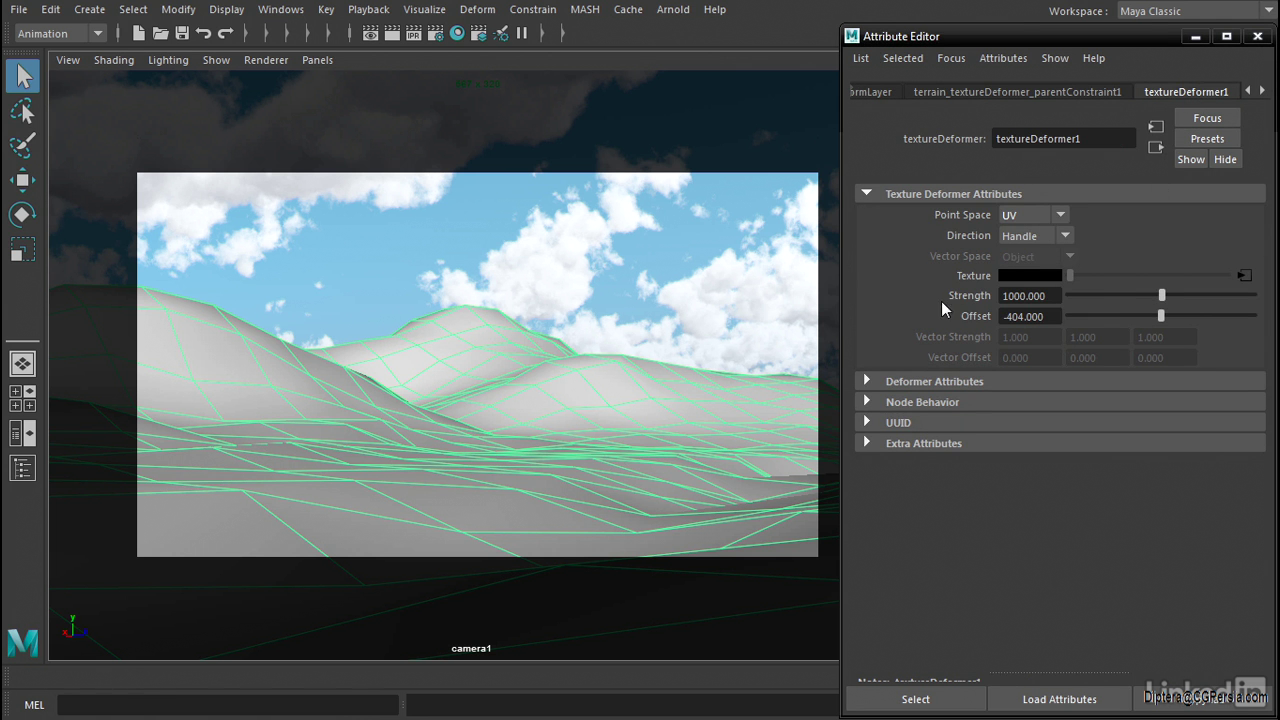The image size is (1280, 720).
Task: Activate the Move tool
Action: pos(23,180)
